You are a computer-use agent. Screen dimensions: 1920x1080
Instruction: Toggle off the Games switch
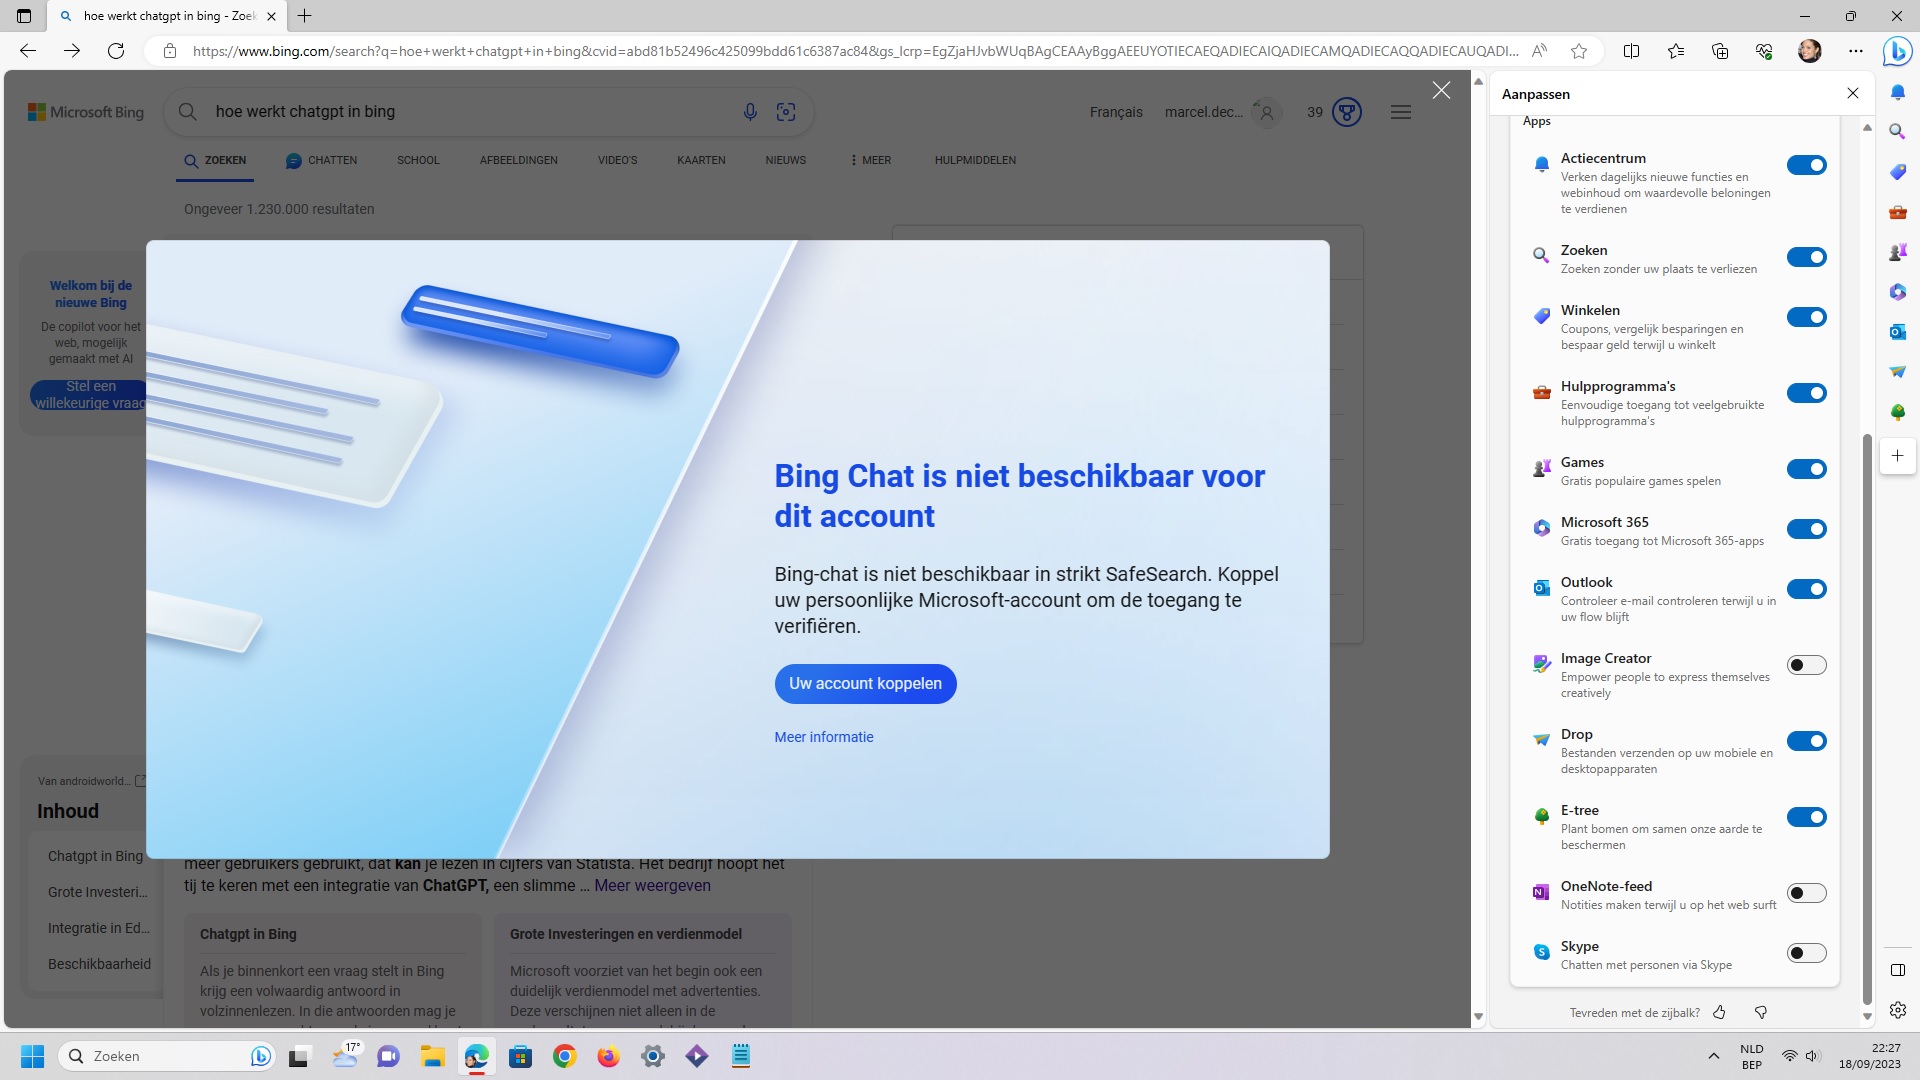point(1806,469)
